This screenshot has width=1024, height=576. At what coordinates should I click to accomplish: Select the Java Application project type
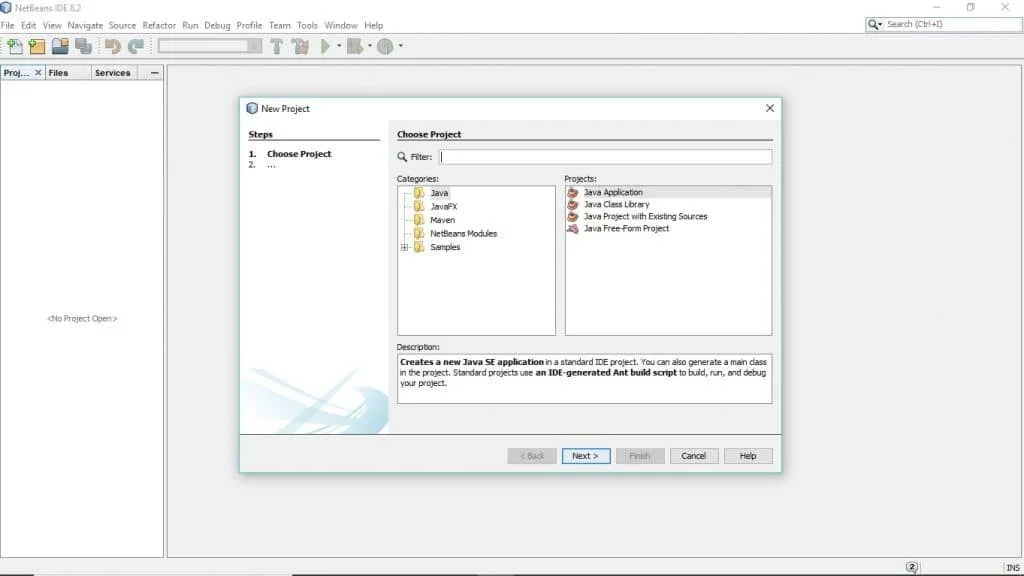point(668,193)
